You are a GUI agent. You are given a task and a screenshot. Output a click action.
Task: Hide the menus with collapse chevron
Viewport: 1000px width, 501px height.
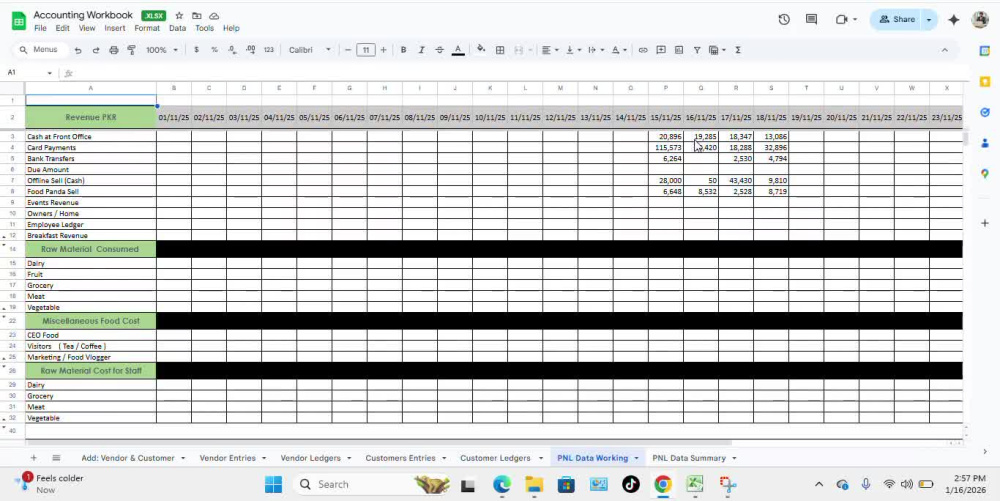click(945, 50)
